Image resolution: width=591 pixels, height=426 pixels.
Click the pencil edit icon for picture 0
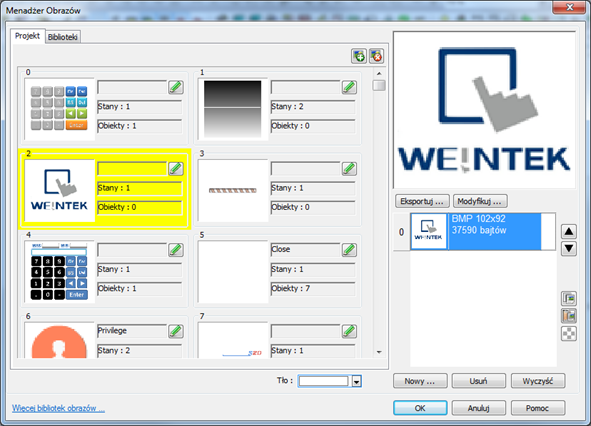click(x=176, y=87)
